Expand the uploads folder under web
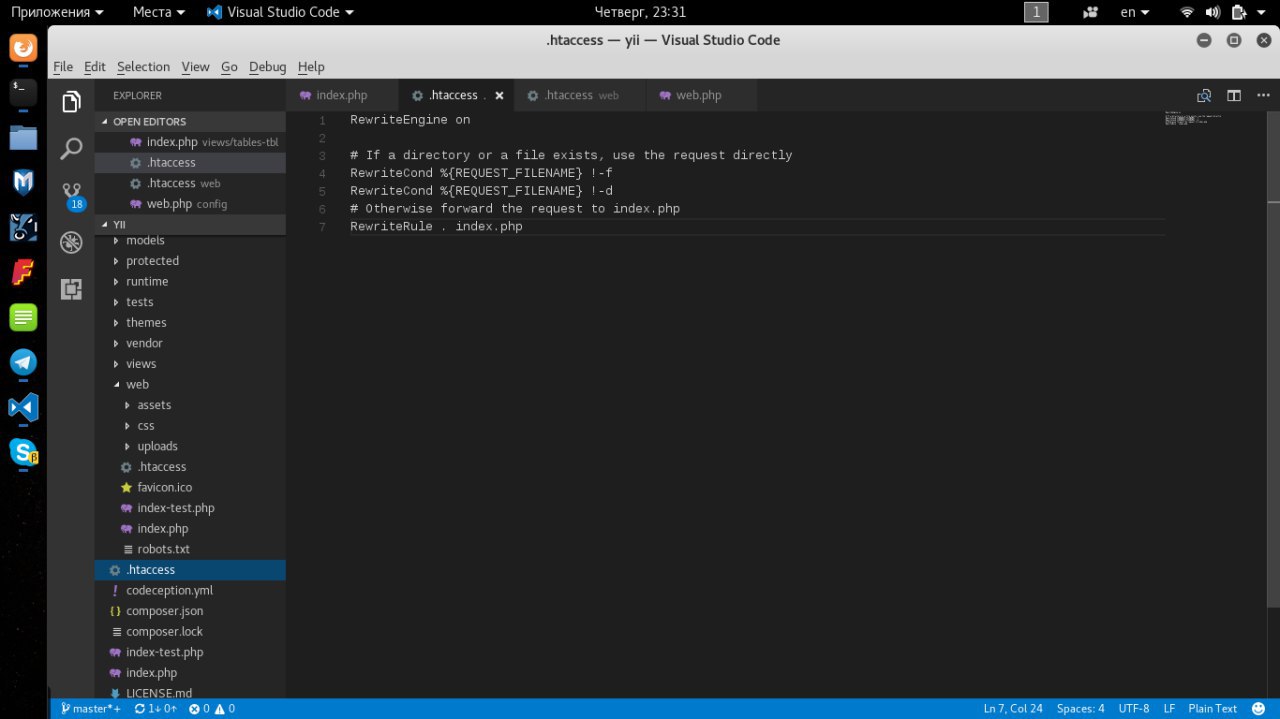1280x719 pixels. click(190, 446)
